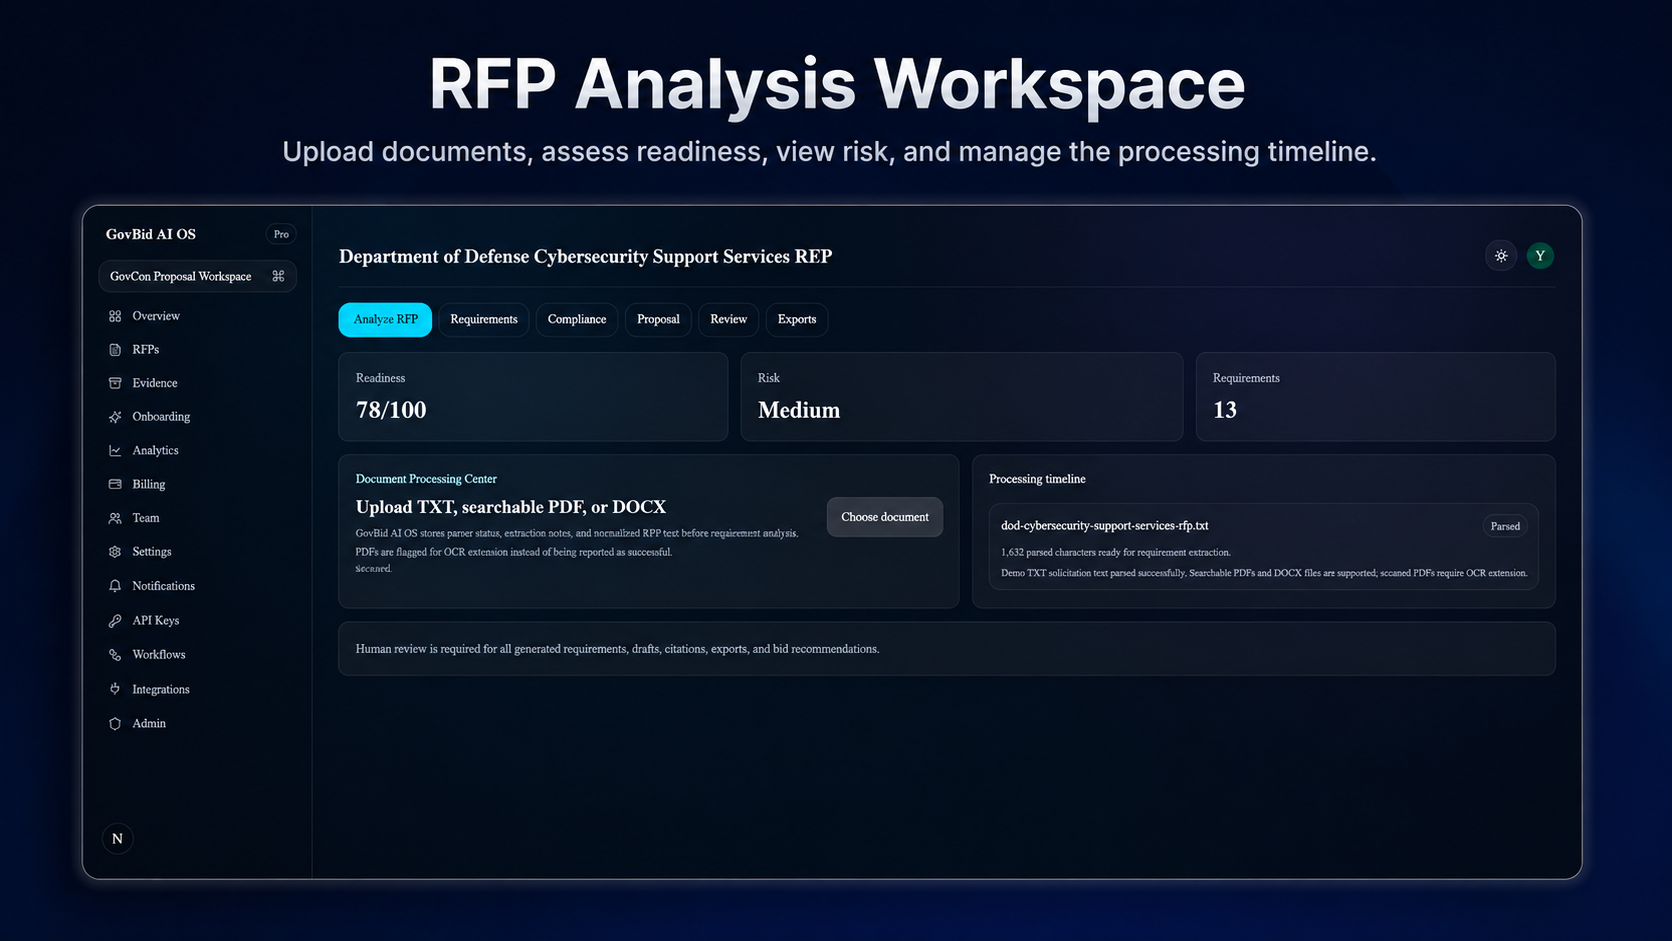Toggle light theme with sun icon
The image size is (1672, 941).
(1501, 256)
